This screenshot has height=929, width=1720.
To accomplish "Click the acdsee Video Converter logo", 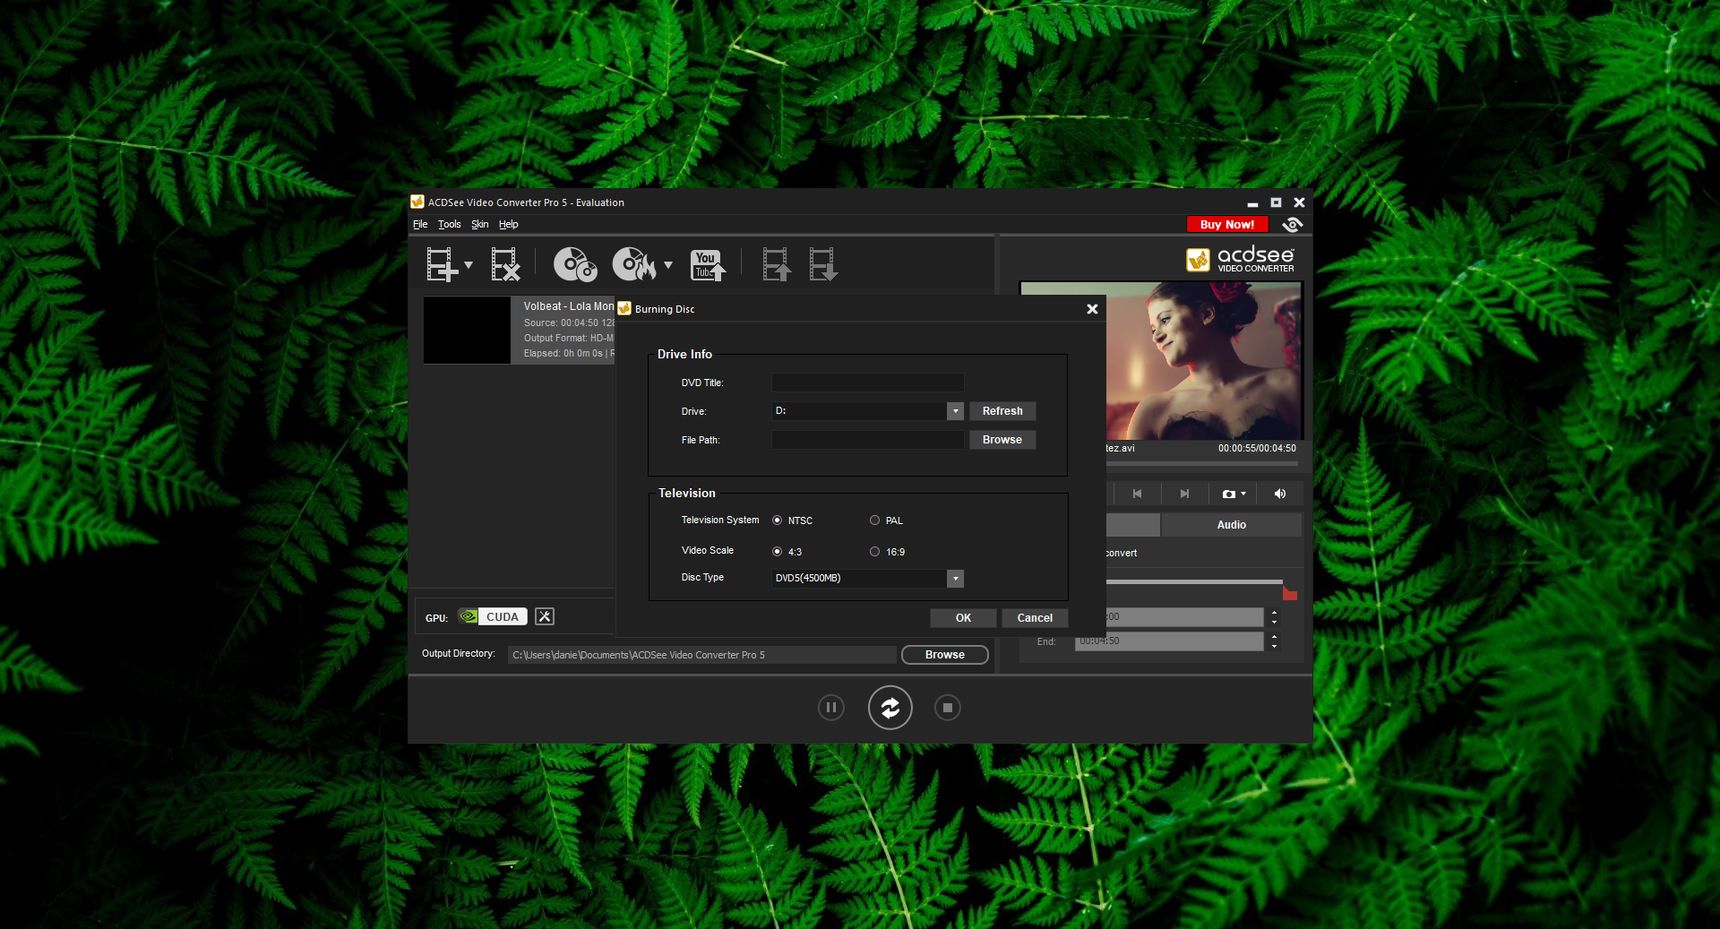I will tap(1240, 260).
